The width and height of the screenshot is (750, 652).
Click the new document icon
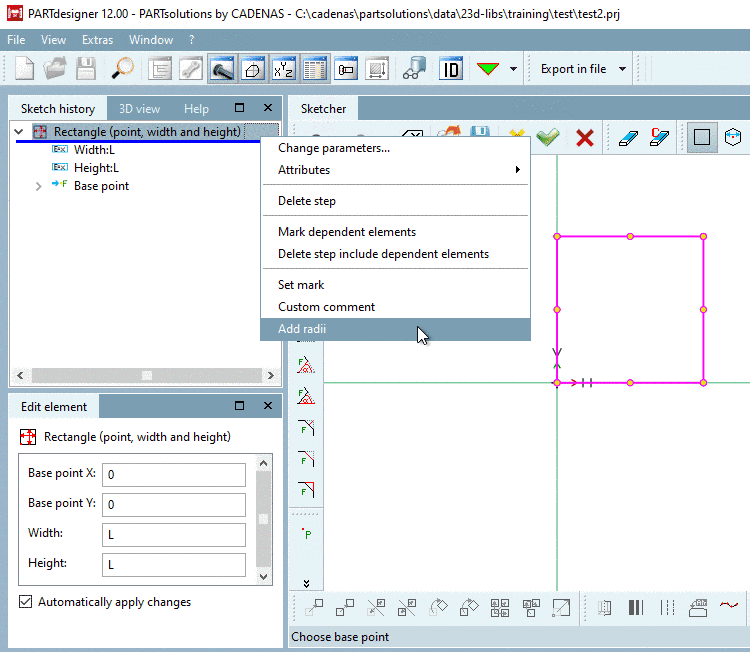[24, 69]
